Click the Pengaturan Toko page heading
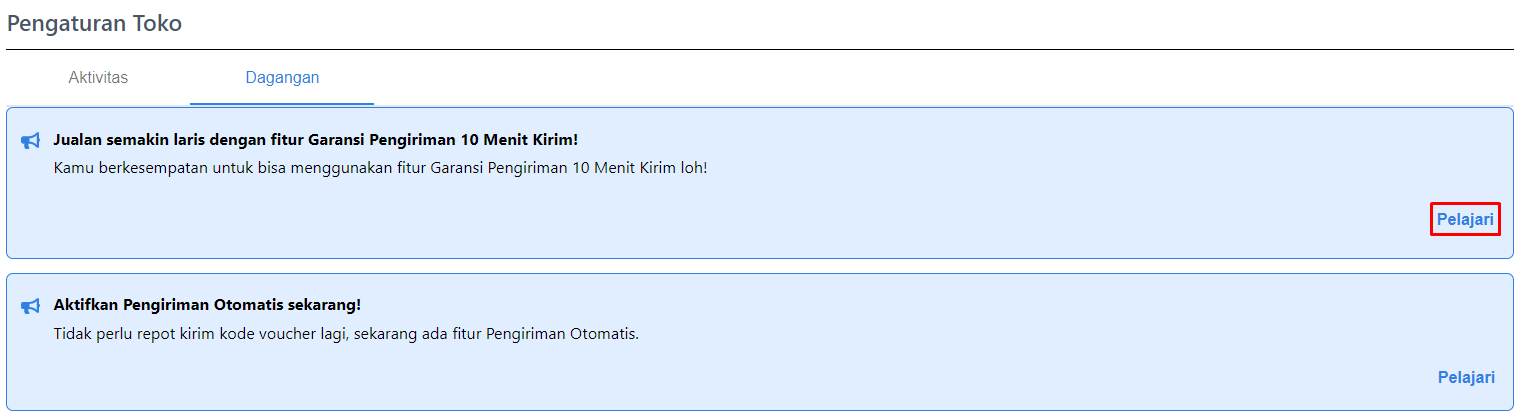1522x420 pixels. click(94, 24)
